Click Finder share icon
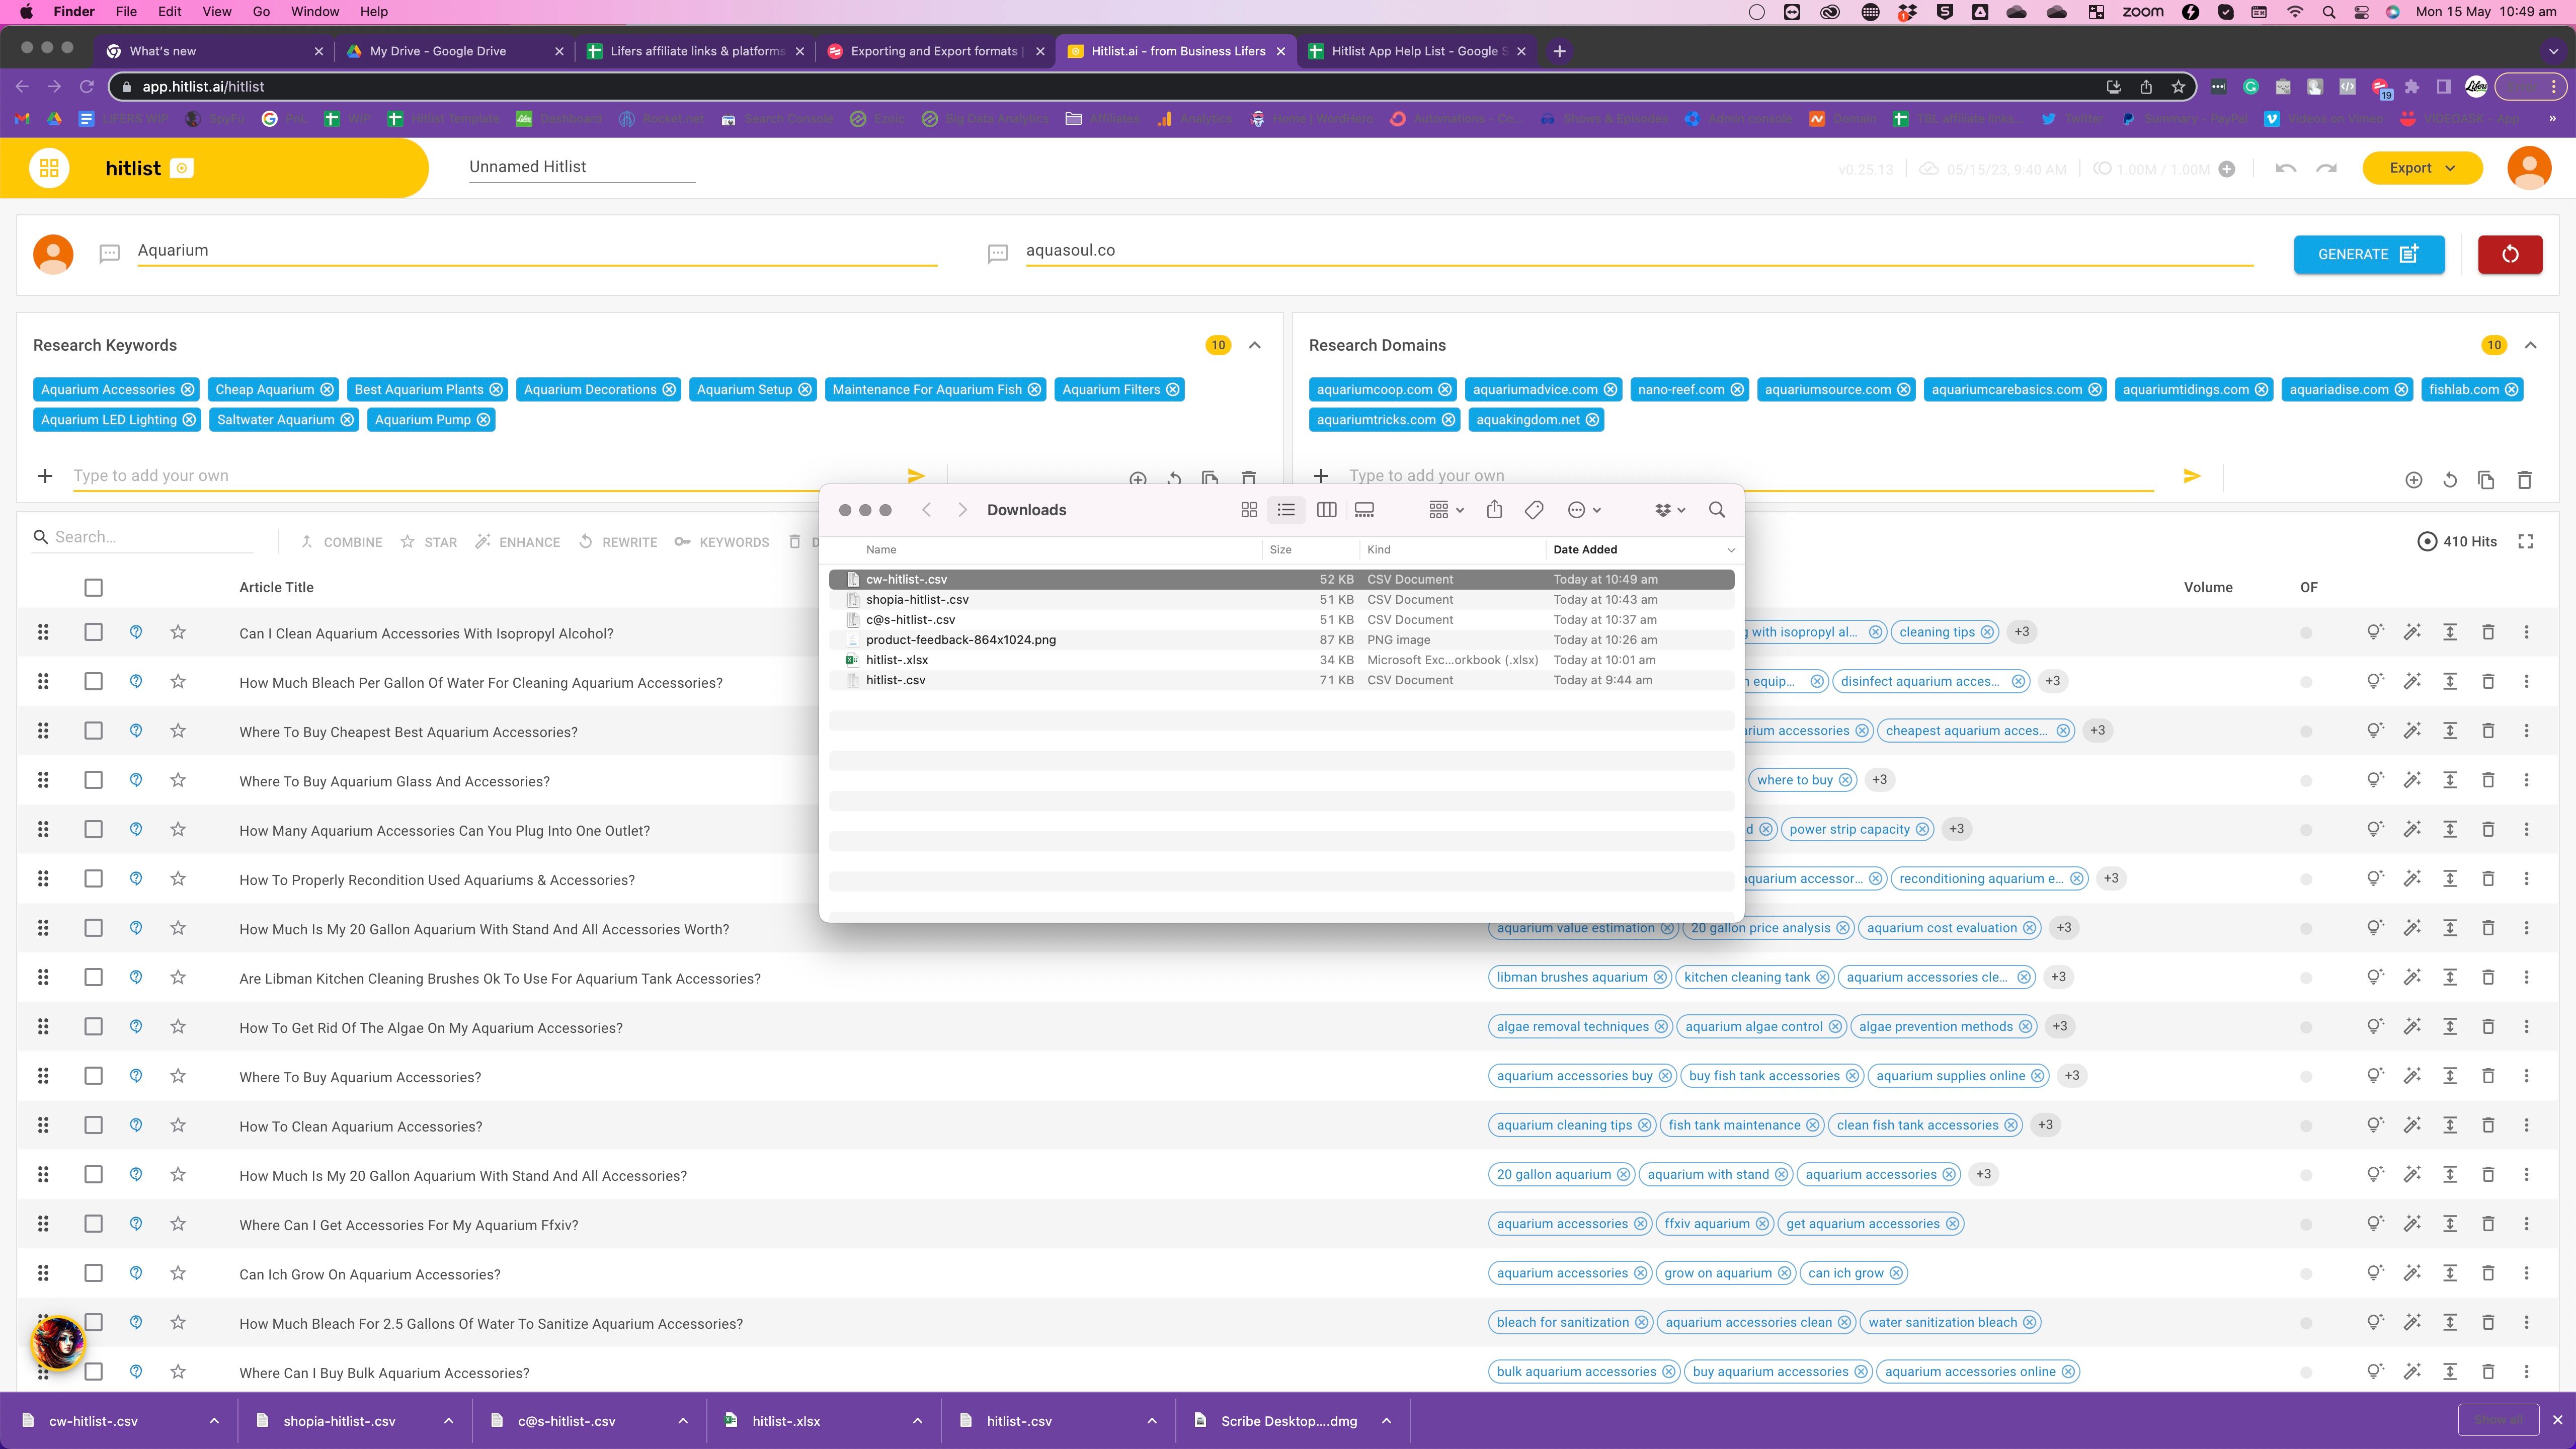This screenshot has width=2576, height=1449. click(x=1494, y=510)
